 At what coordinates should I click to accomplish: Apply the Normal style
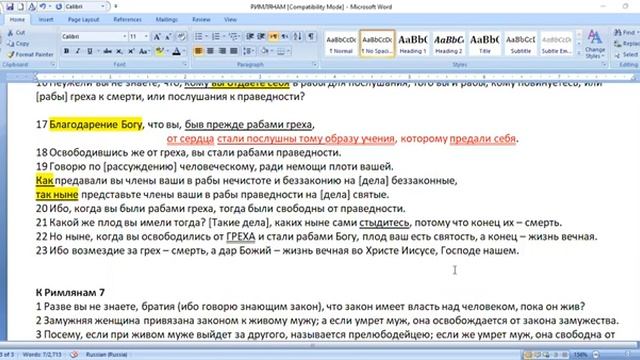(x=341, y=44)
